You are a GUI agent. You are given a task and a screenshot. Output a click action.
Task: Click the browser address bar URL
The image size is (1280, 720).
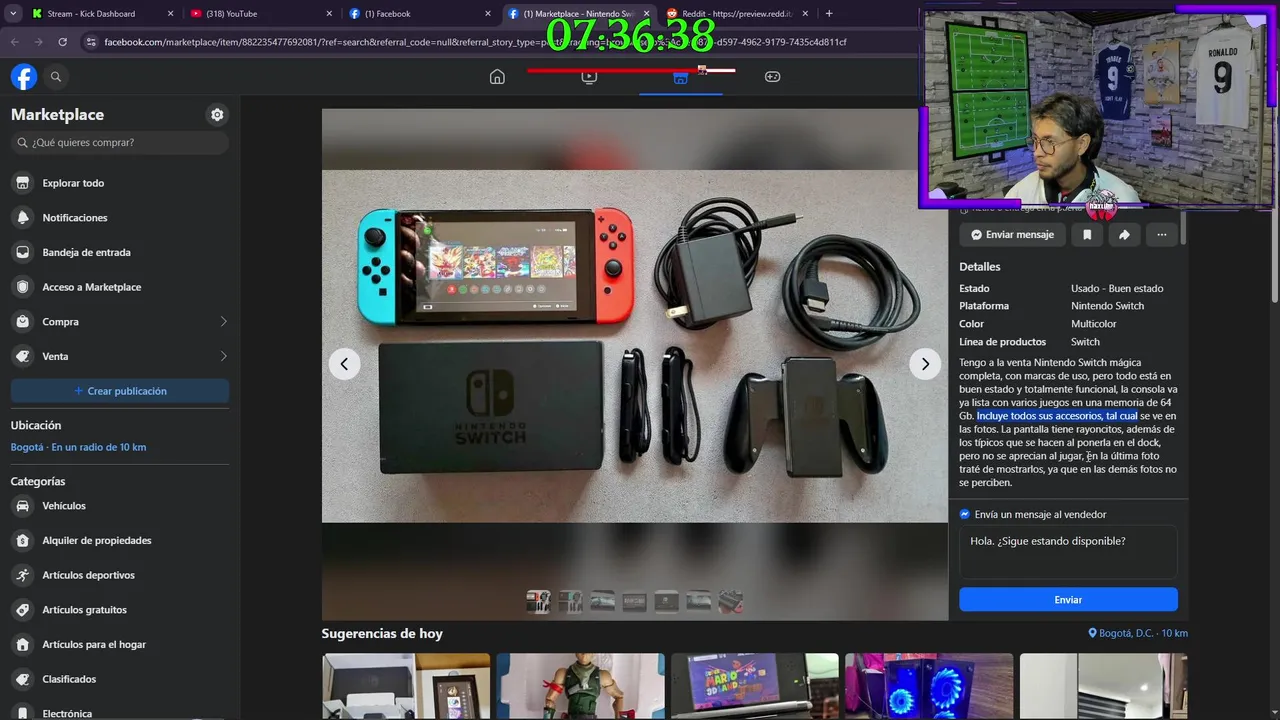475,42
